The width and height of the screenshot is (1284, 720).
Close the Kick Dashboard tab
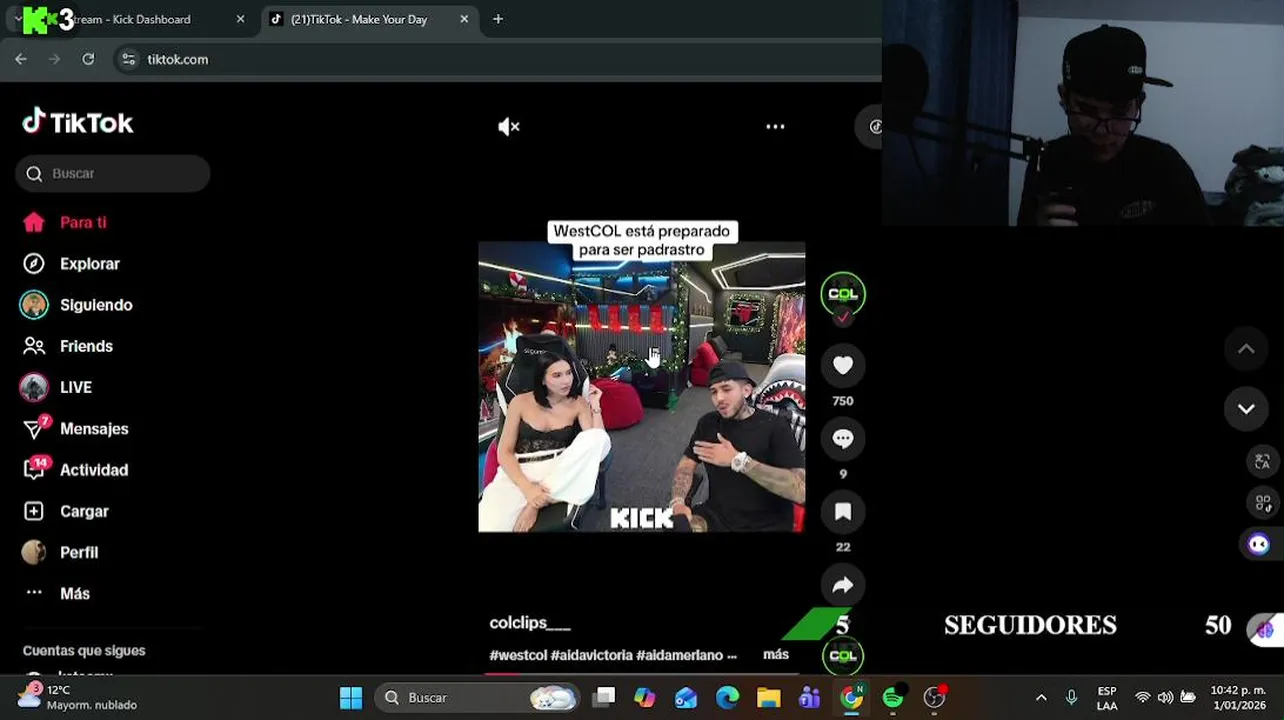pyautogui.click(x=240, y=19)
